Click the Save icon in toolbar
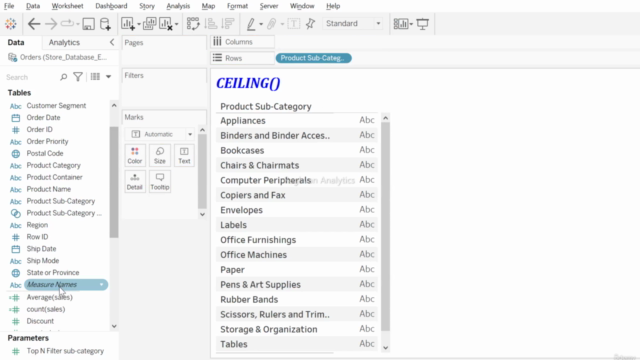 tap(88, 24)
